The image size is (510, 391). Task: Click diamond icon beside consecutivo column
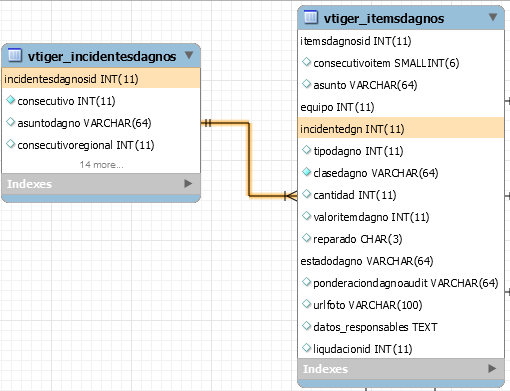[11, 100]
